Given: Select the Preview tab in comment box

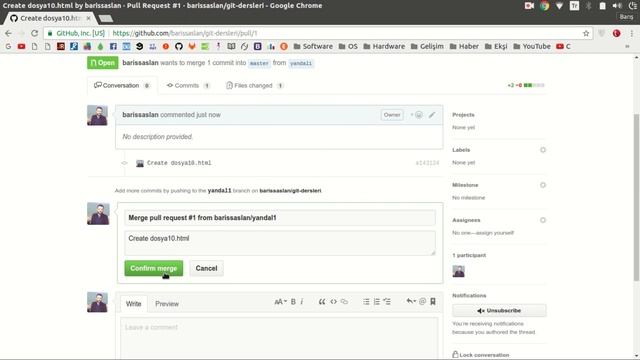Looking at the screenshot, I should (x=167, y=304).
